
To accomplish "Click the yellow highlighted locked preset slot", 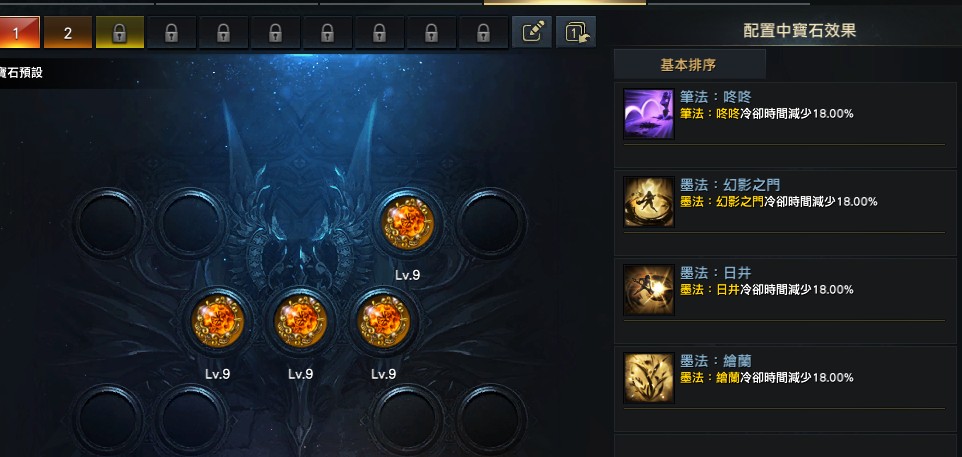I will coord(120,33).
